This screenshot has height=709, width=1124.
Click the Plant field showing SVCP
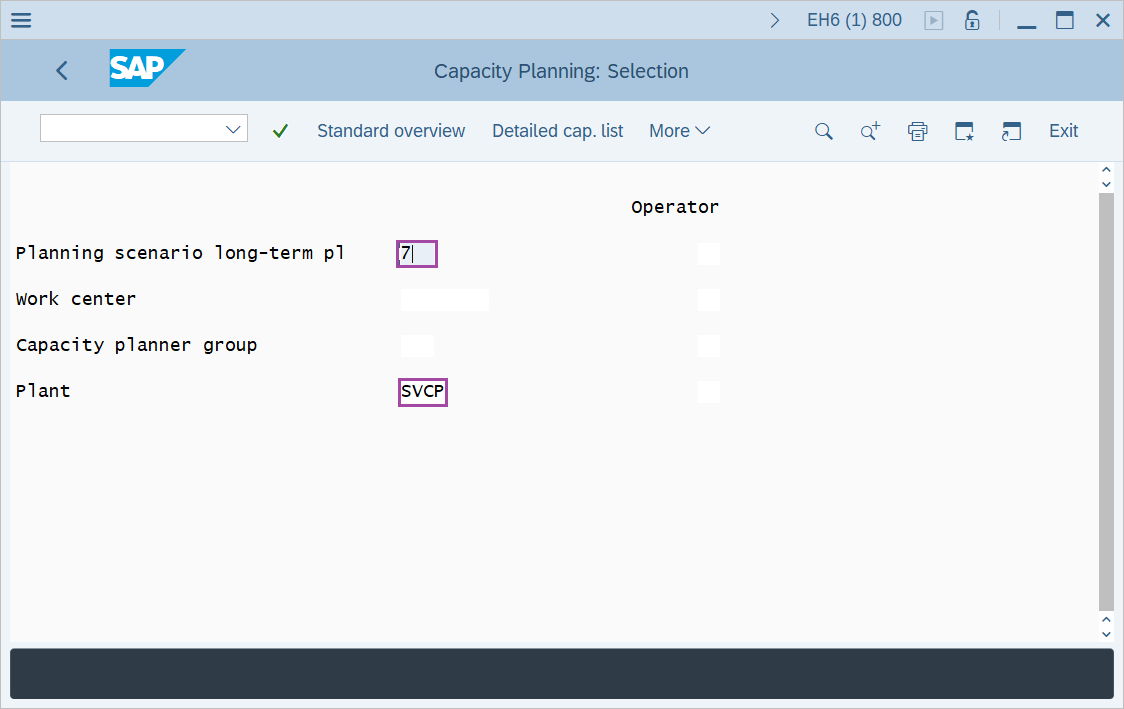point(421,391)
